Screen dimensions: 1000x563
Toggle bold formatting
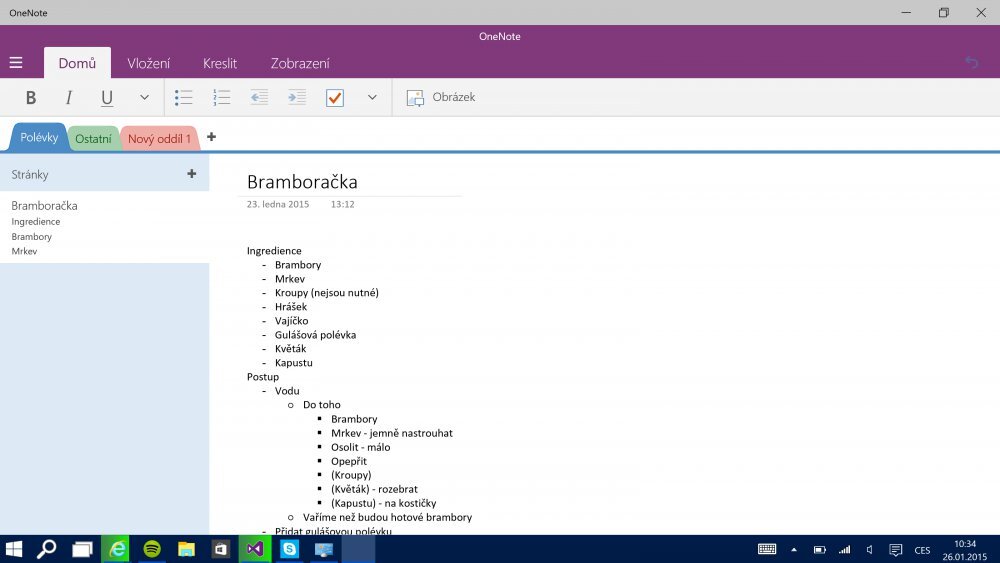(31, 98)
